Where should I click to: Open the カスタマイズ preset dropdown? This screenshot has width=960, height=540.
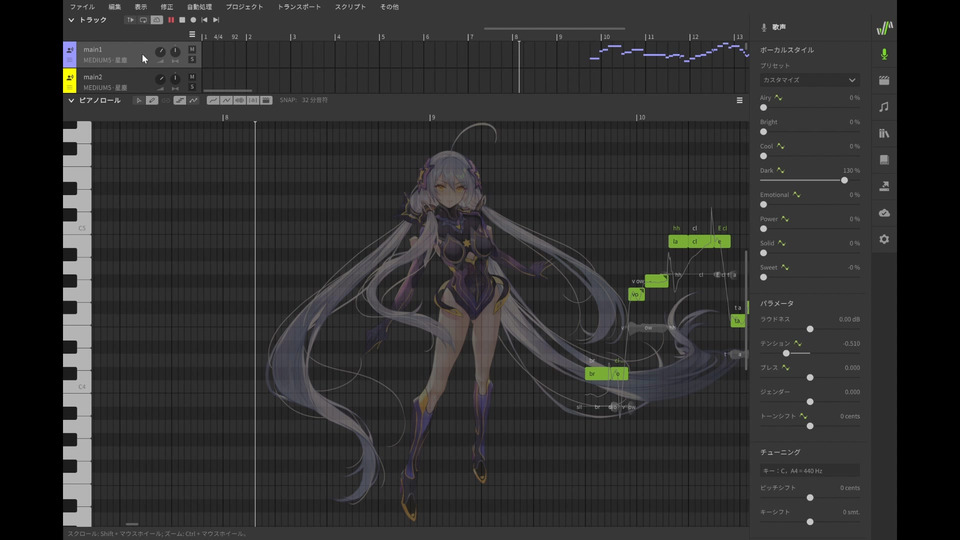click(809, 80)
